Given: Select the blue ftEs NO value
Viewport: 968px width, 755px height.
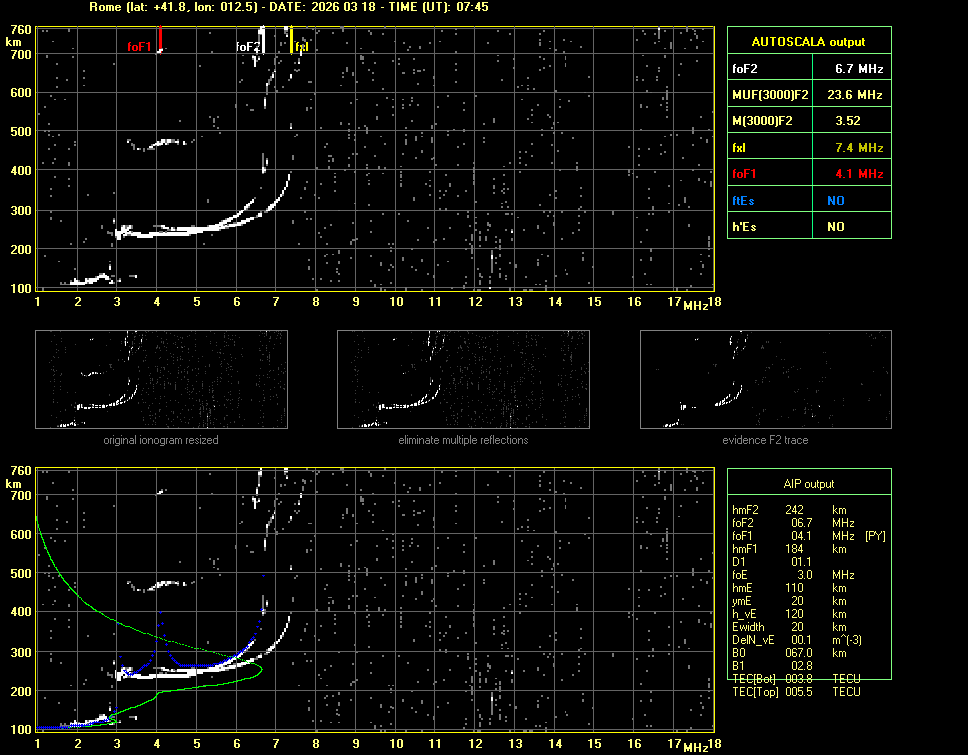Looking at the screenshot, I should tap(835, 200).
